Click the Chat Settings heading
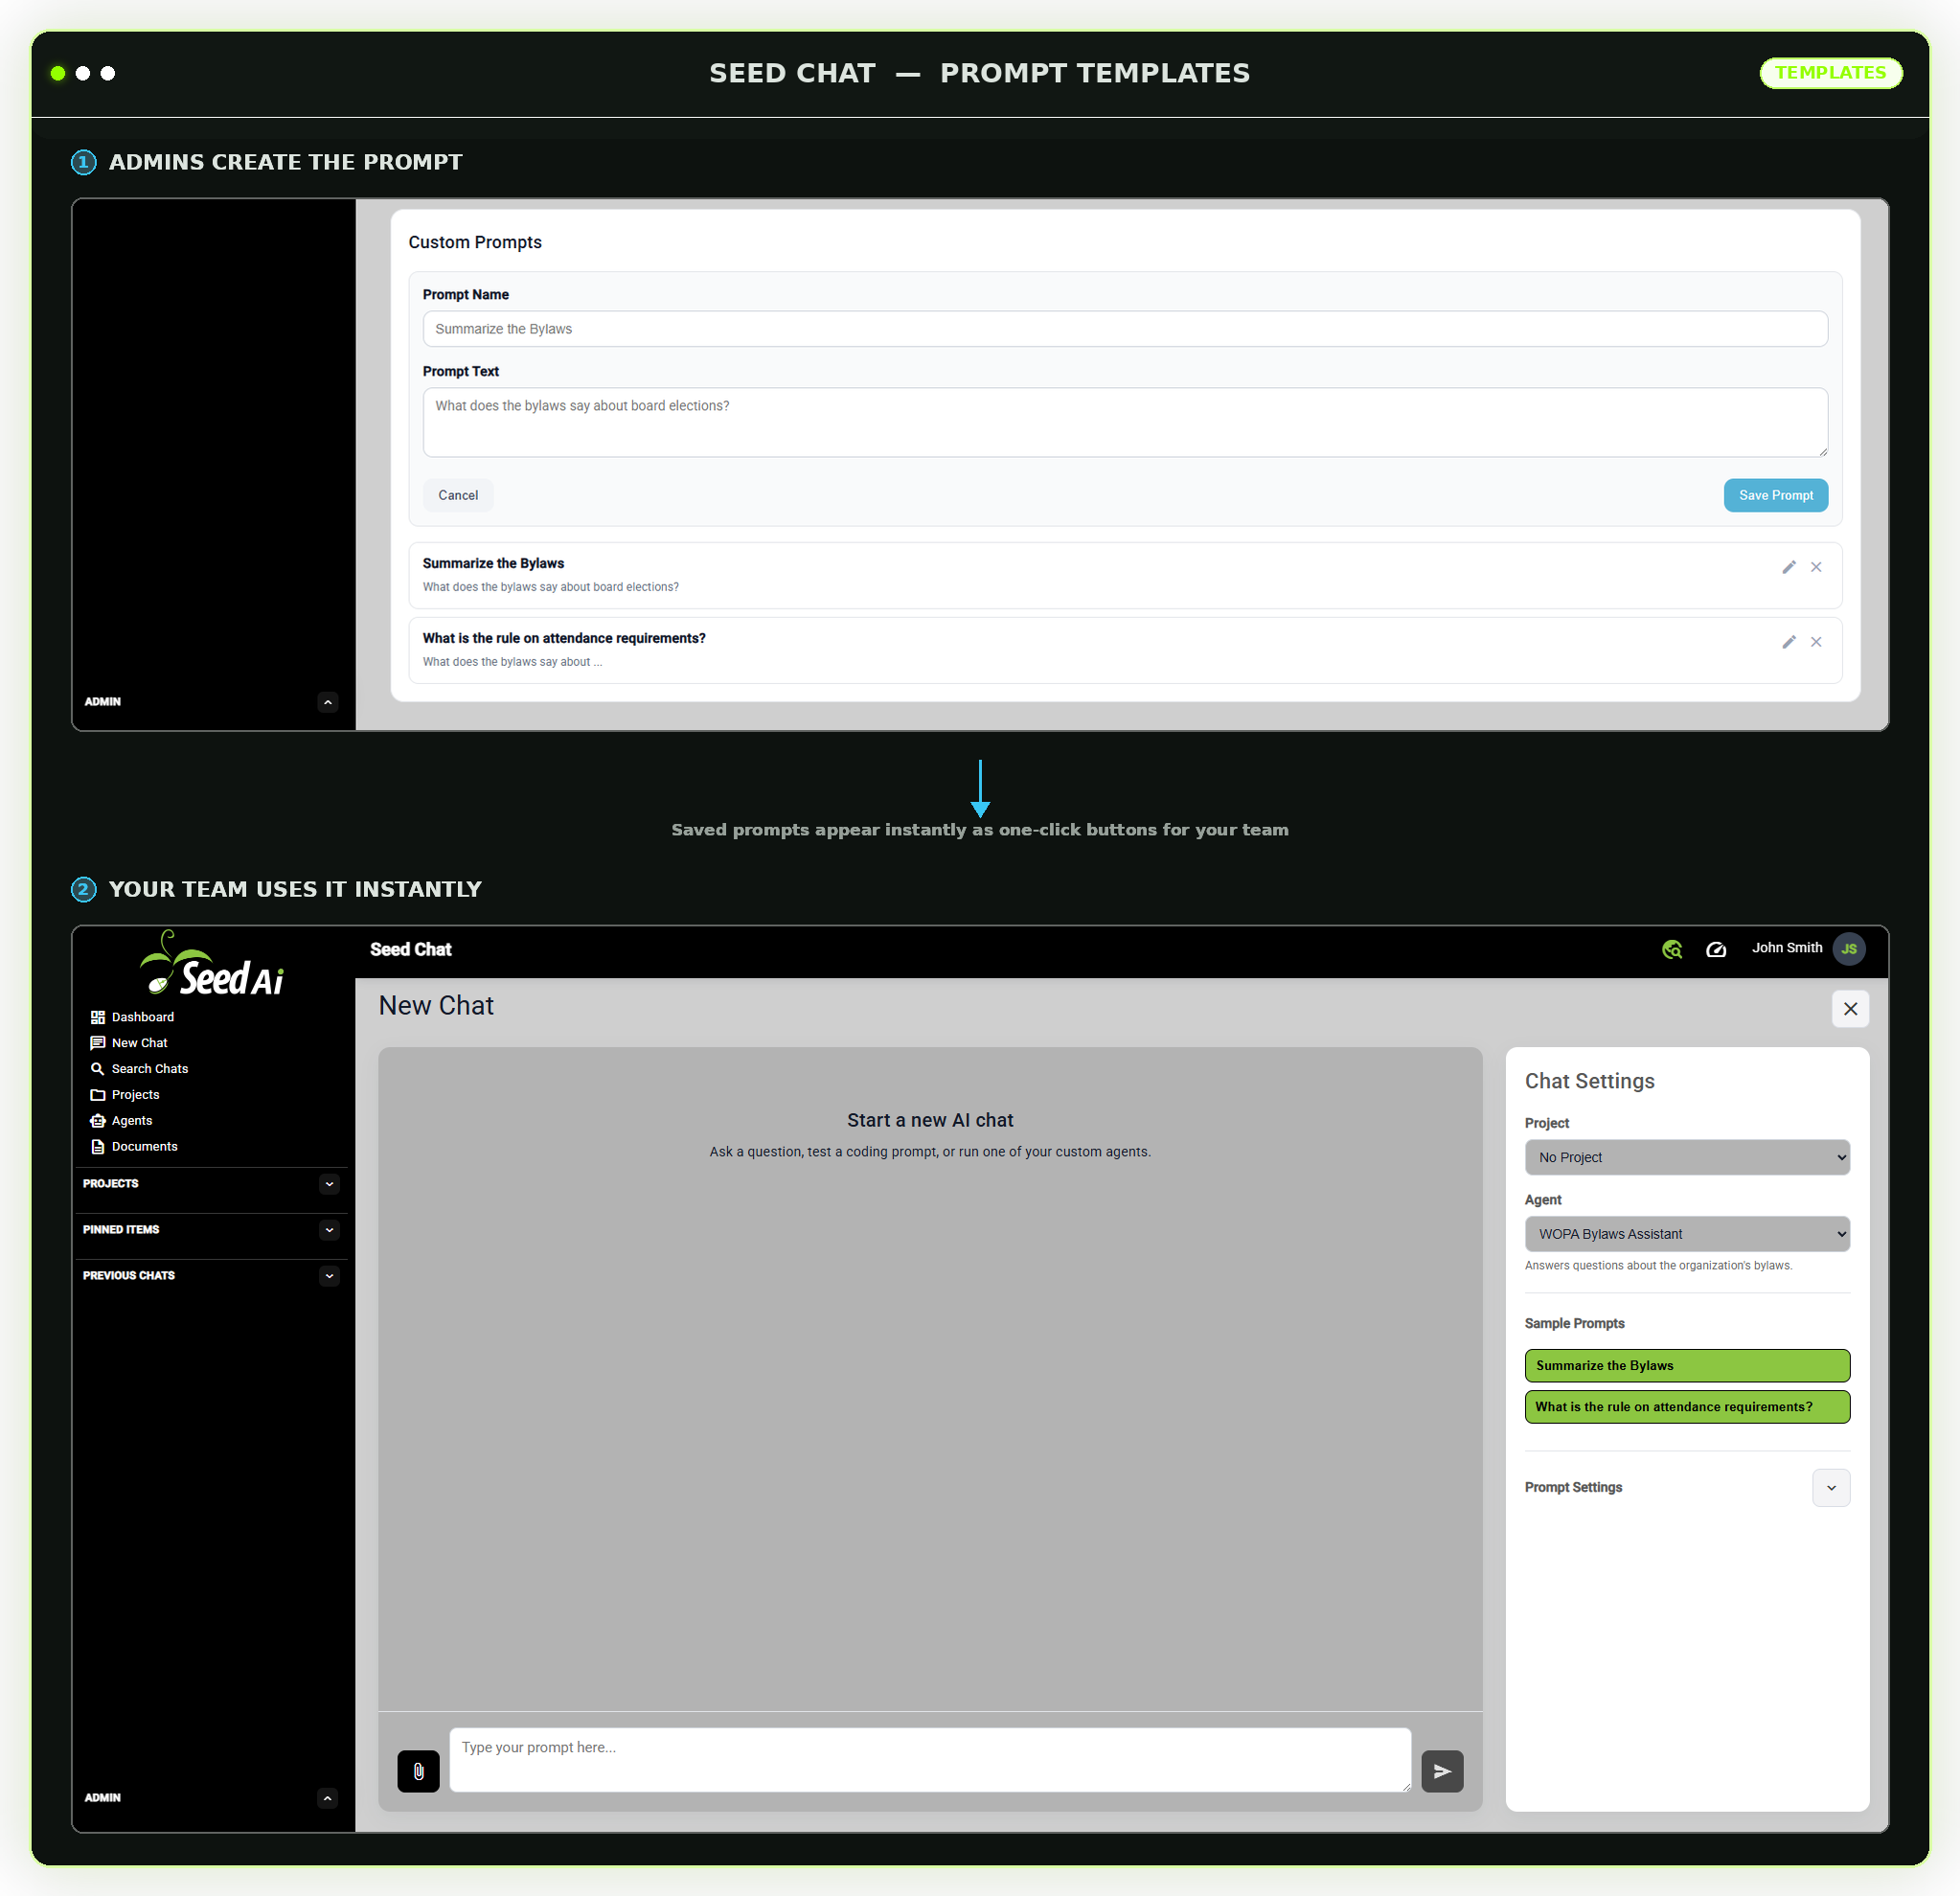1960x1896 pixels. tap(1589, 1081)
